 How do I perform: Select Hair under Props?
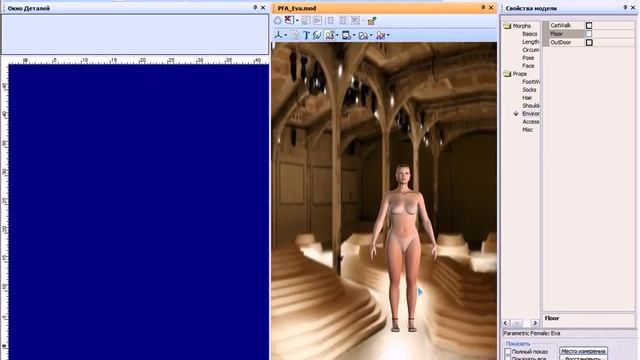tap(527, 98)
